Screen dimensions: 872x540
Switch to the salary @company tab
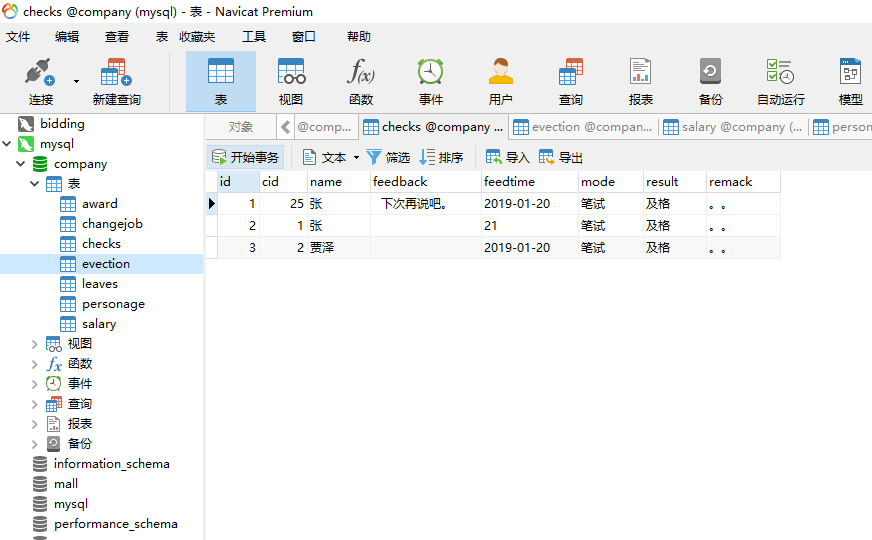[734, 127]
